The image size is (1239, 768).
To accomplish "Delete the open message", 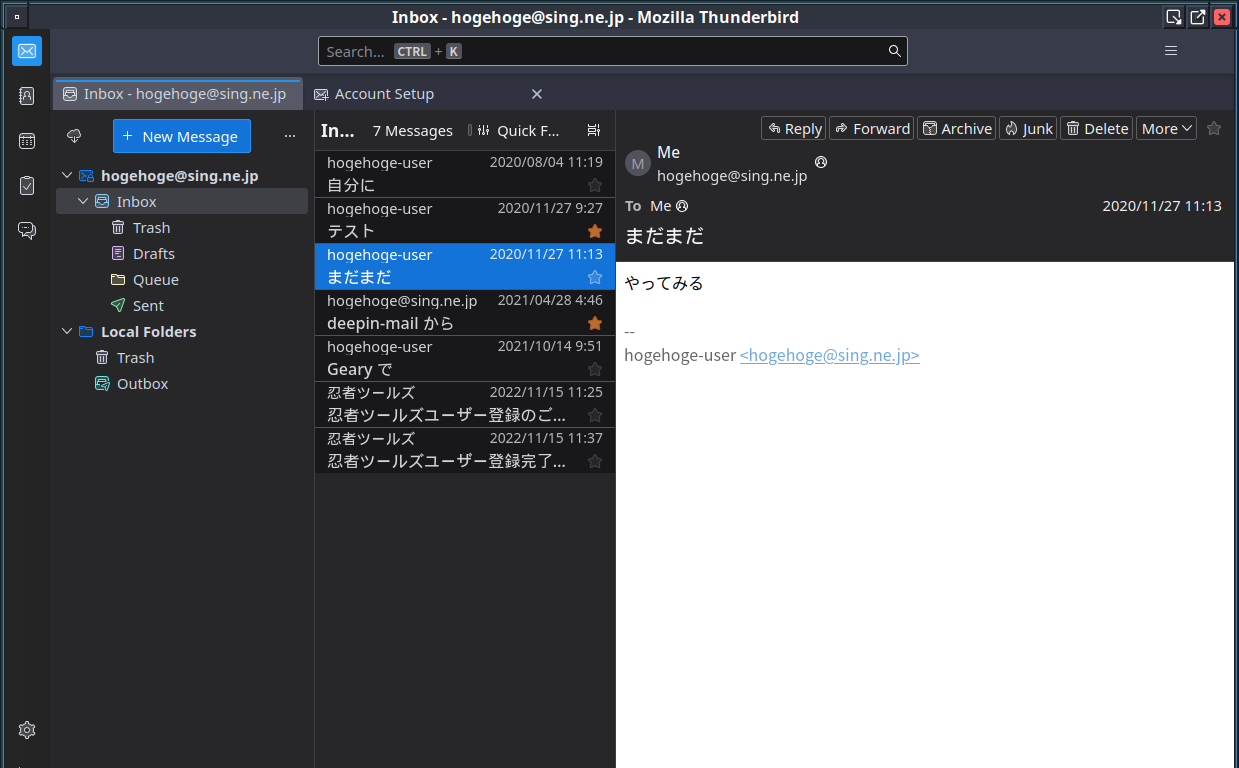I will tap(1096, 128).
